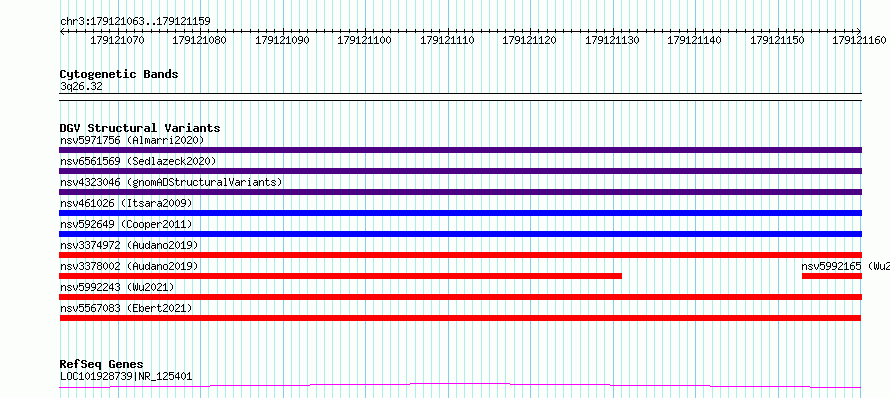
Task: Open nsv6561569 (Sedlazeck2020) label
Action: pos(138,161)
